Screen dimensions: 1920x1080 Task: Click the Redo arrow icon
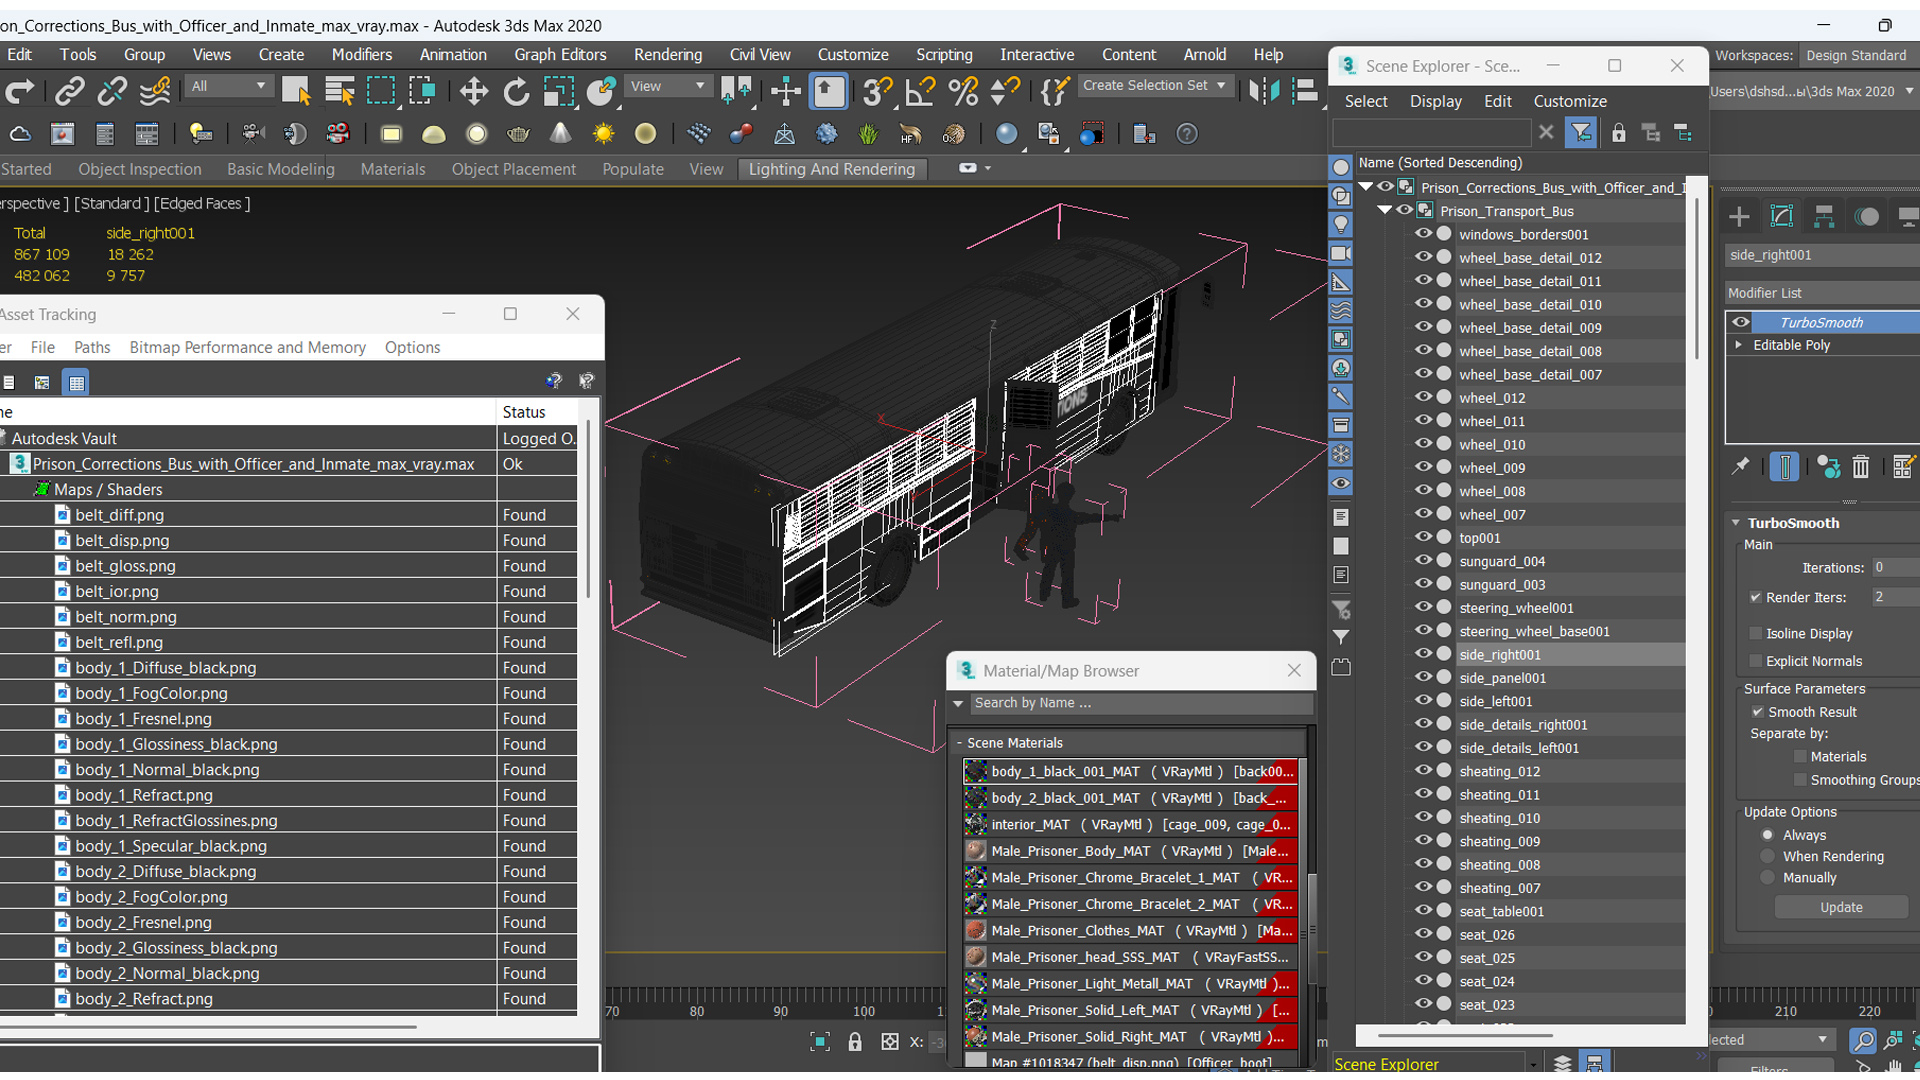20,92
